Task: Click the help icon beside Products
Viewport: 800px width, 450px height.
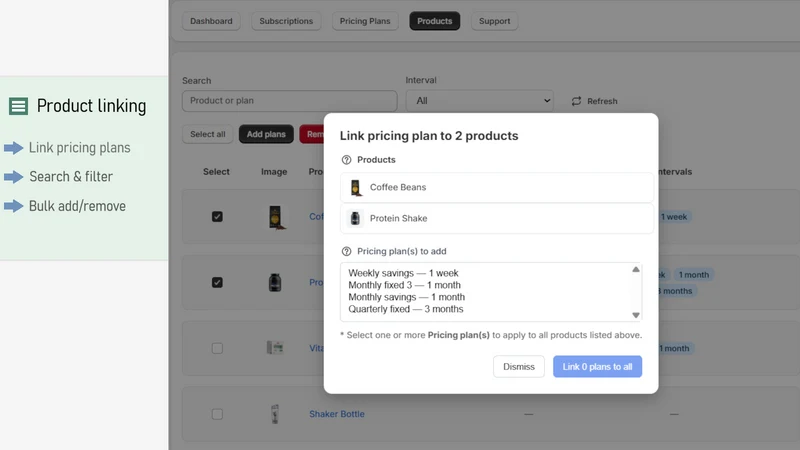Action: 346,160
